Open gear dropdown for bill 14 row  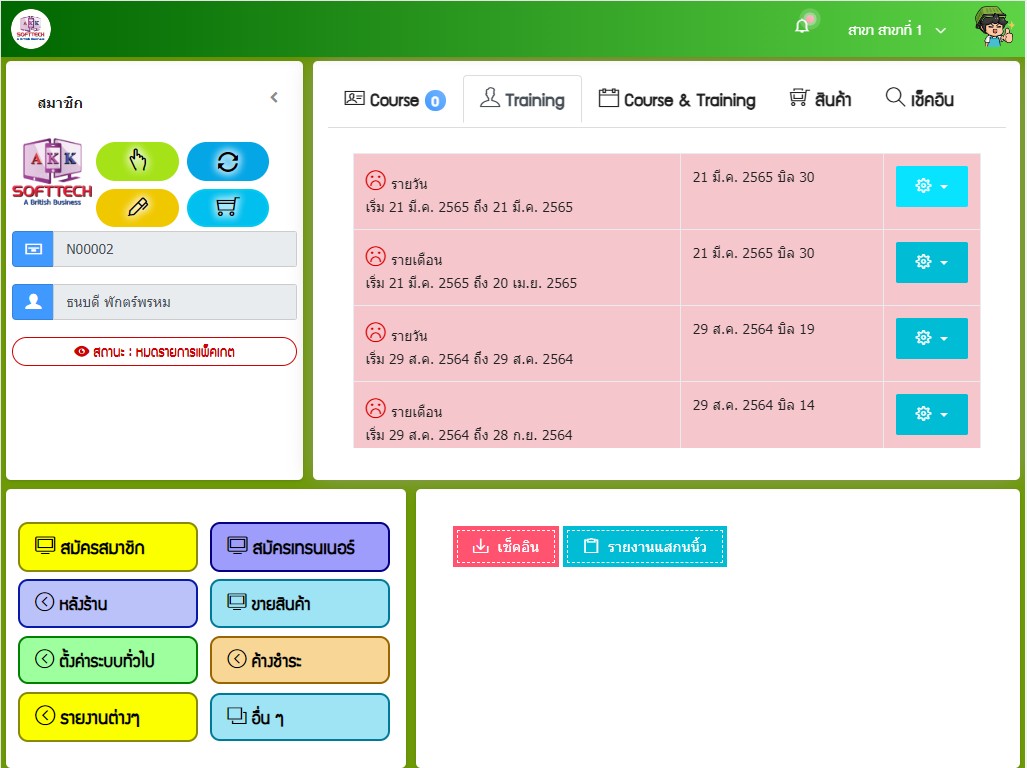(931, 414)
